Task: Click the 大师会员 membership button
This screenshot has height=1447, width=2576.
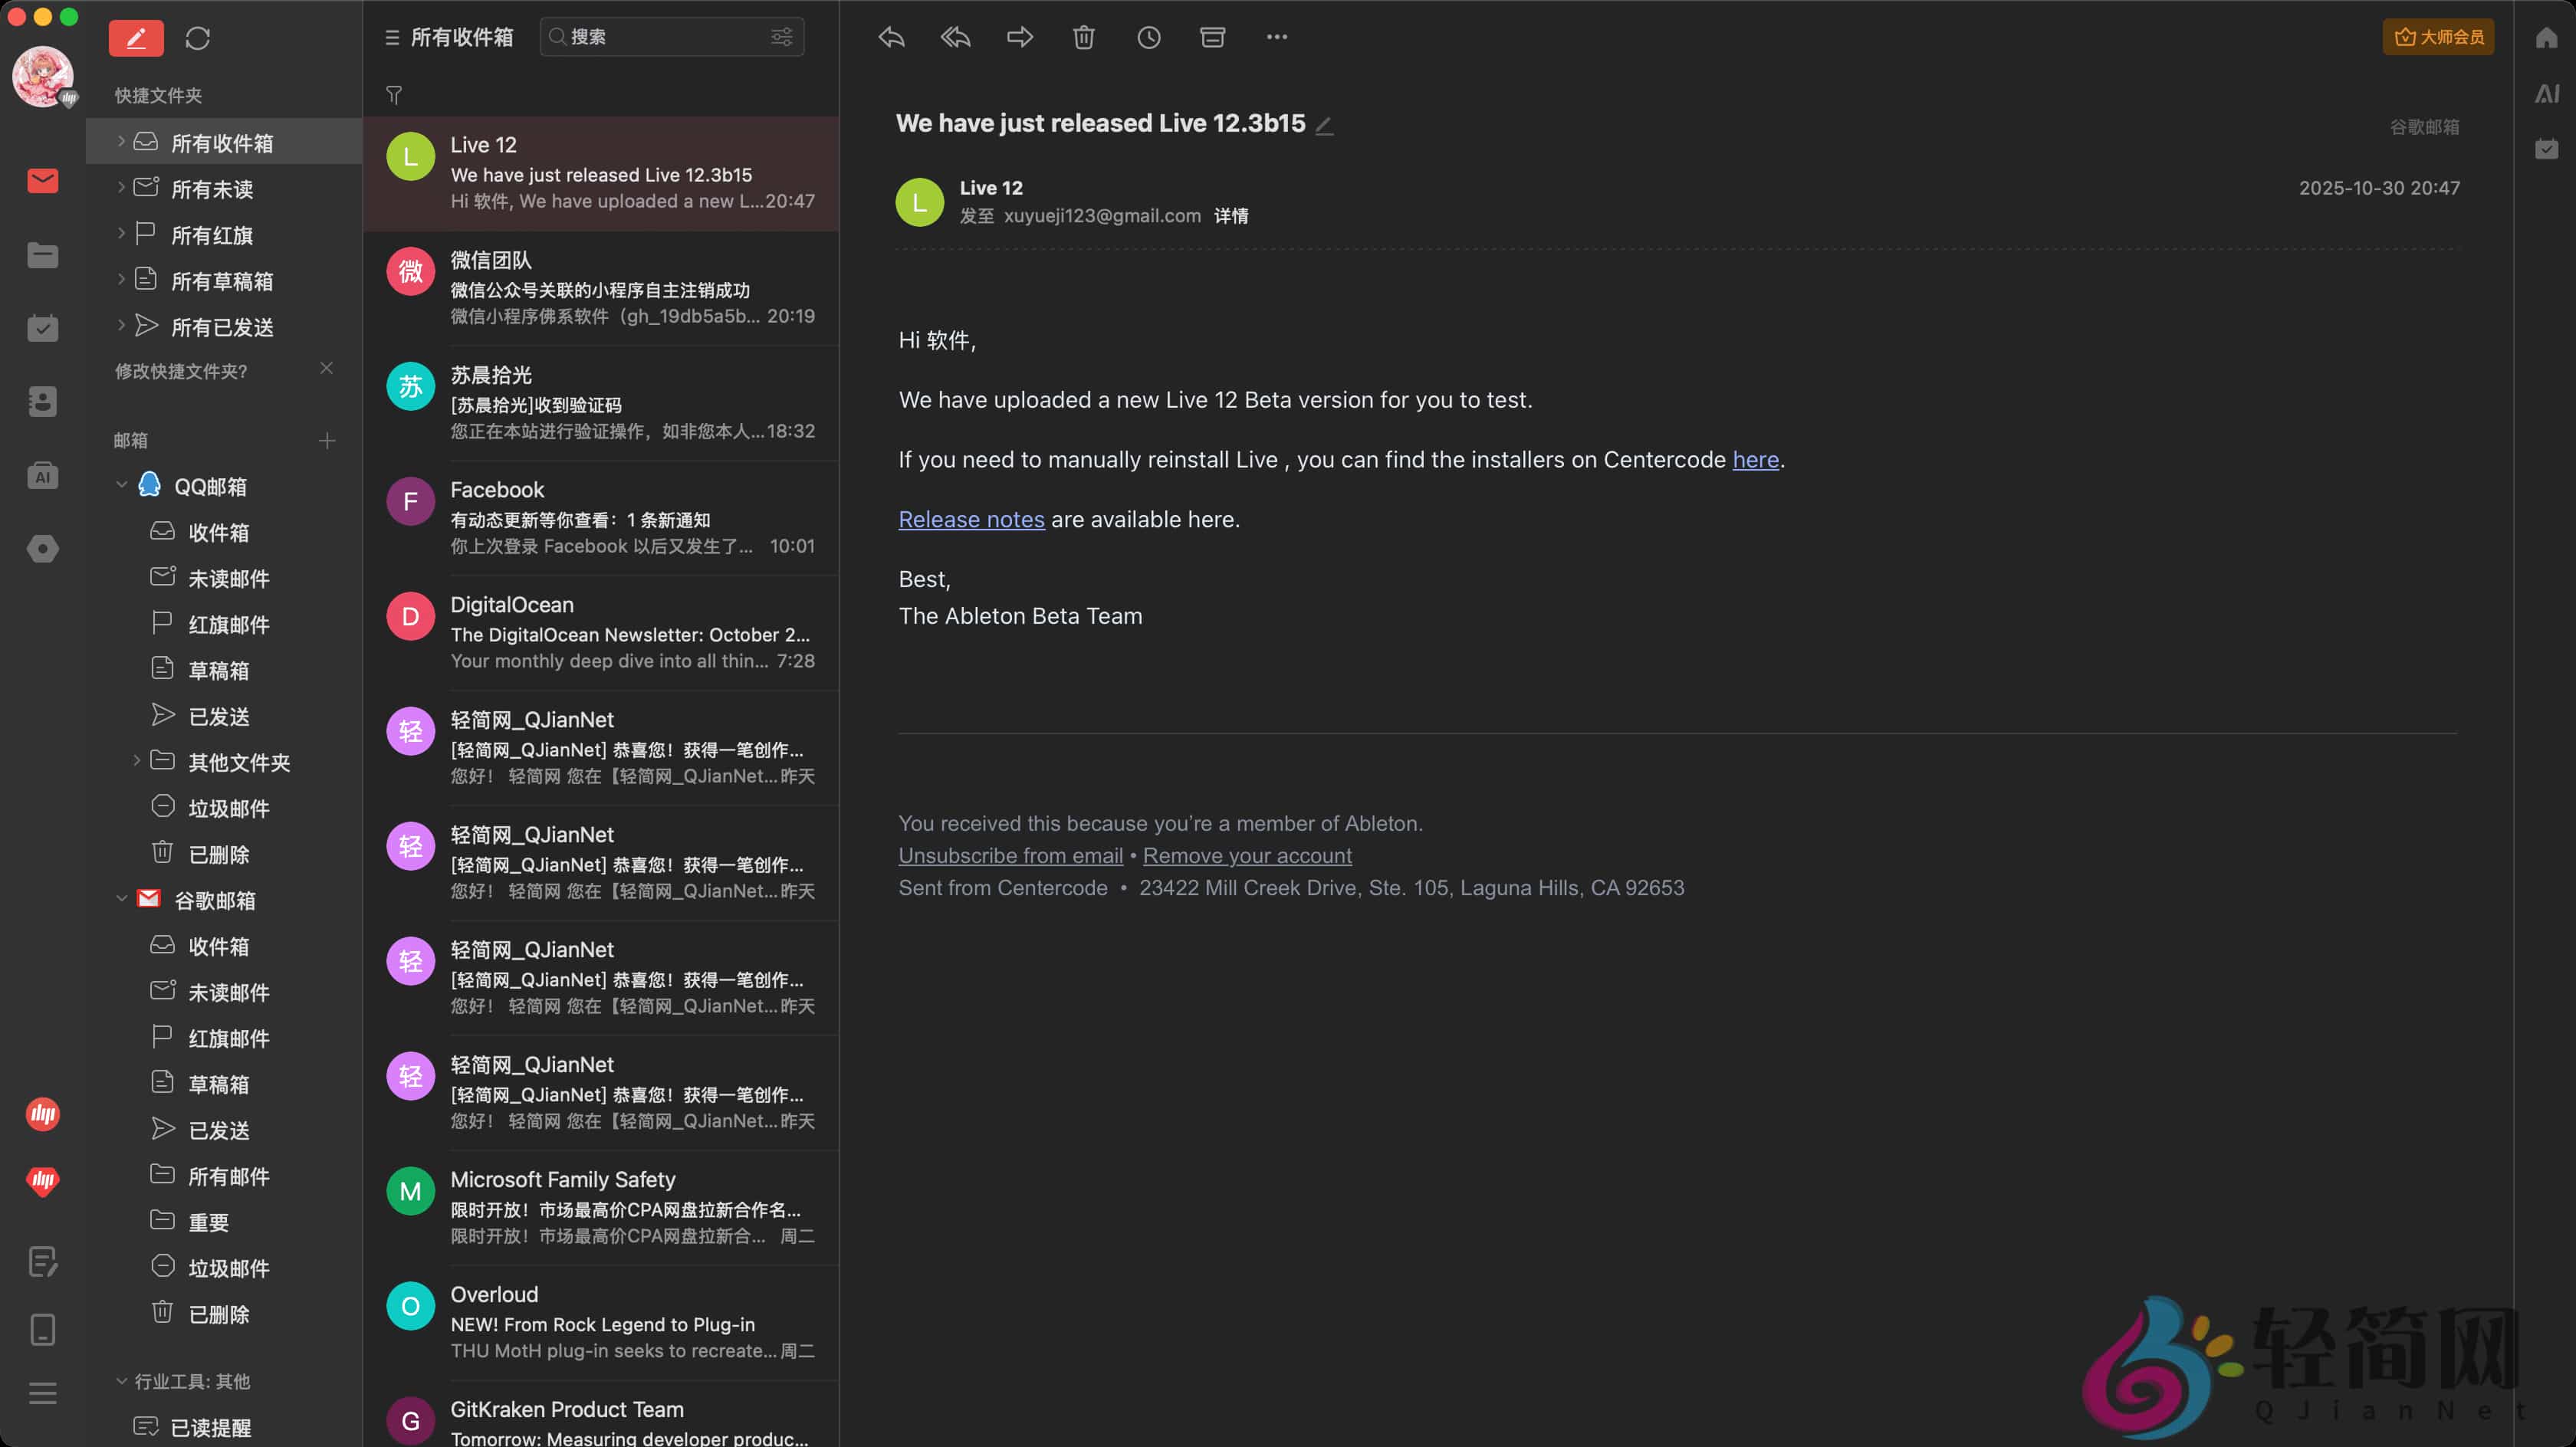Action: pos(2438,36)
